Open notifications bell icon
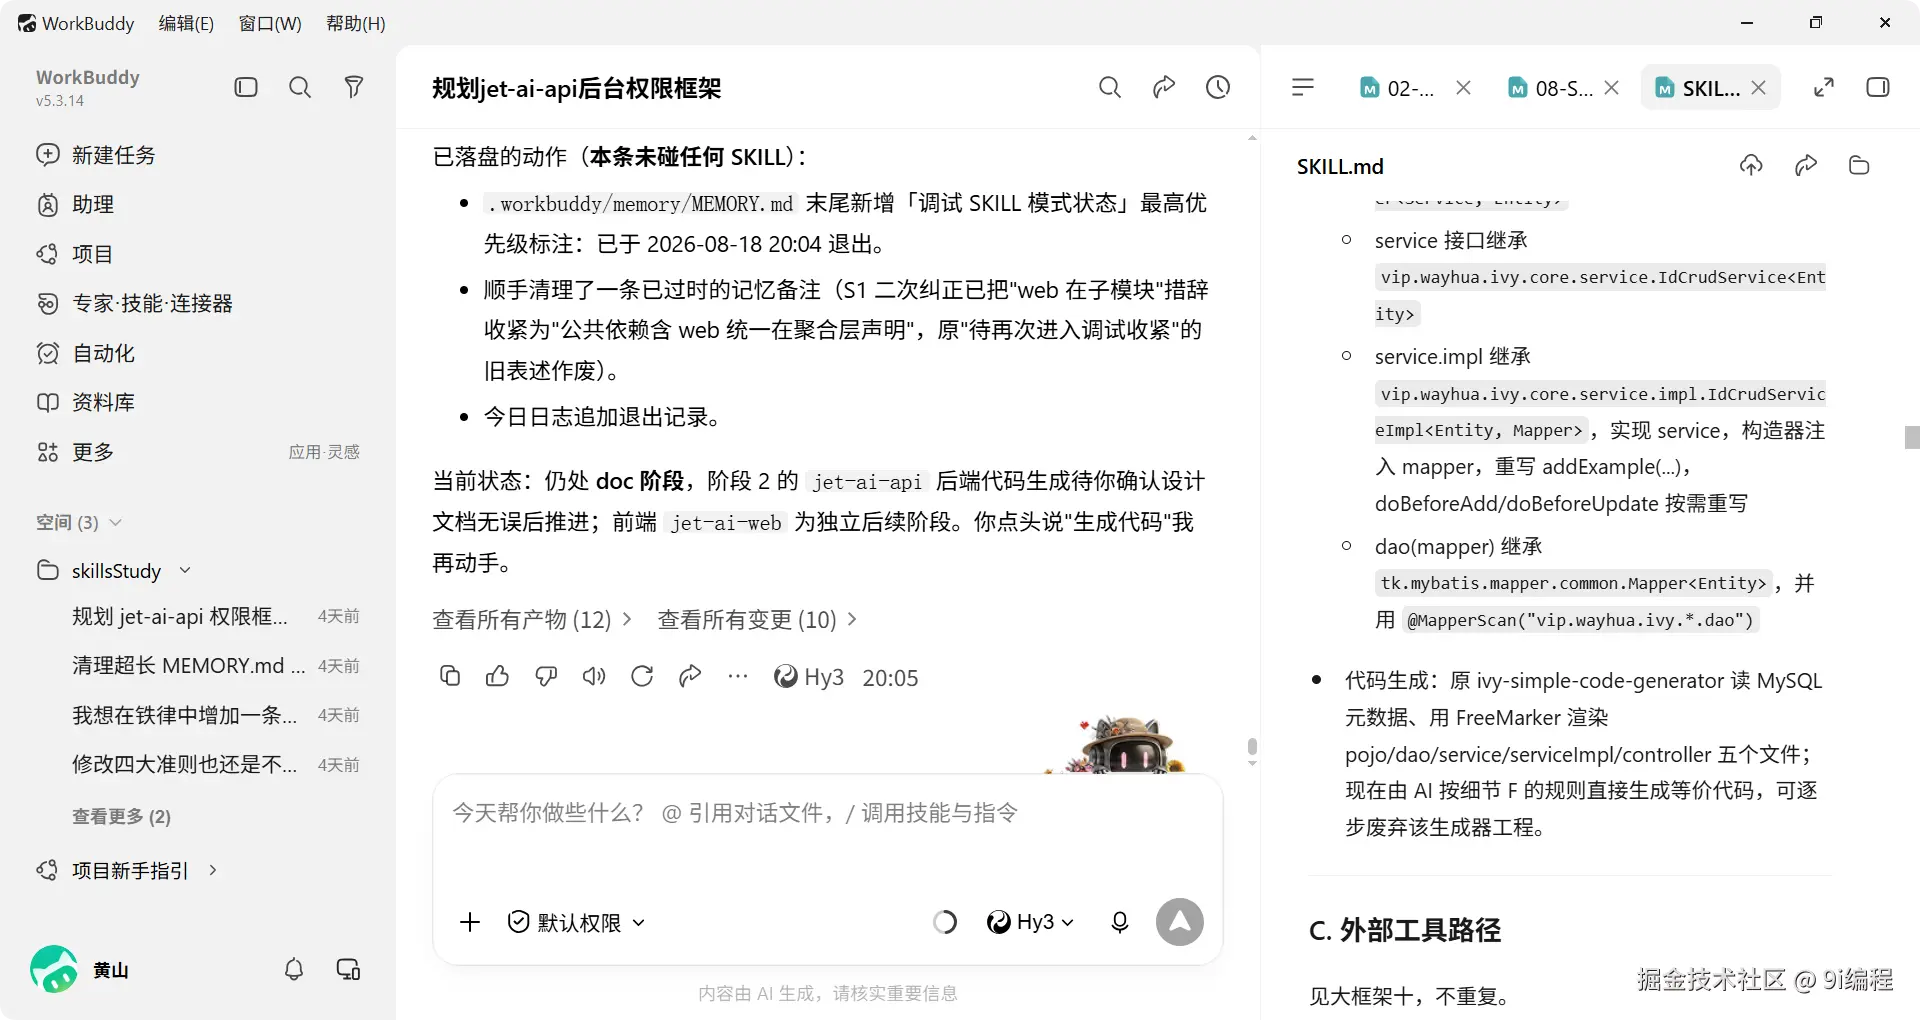 (294, 969)
